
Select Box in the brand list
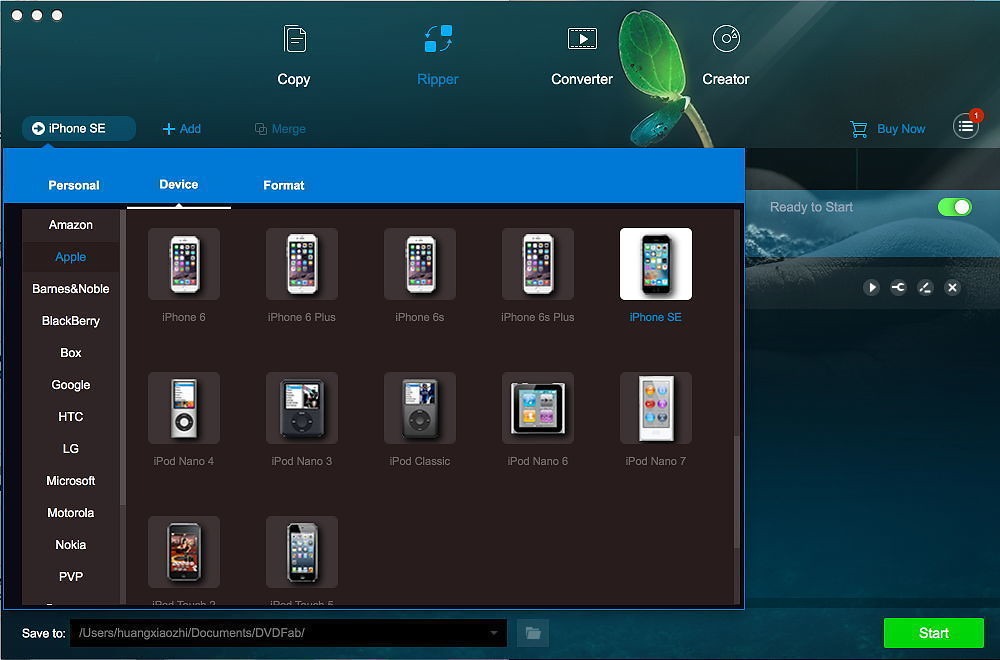click(x=71, y=353)
